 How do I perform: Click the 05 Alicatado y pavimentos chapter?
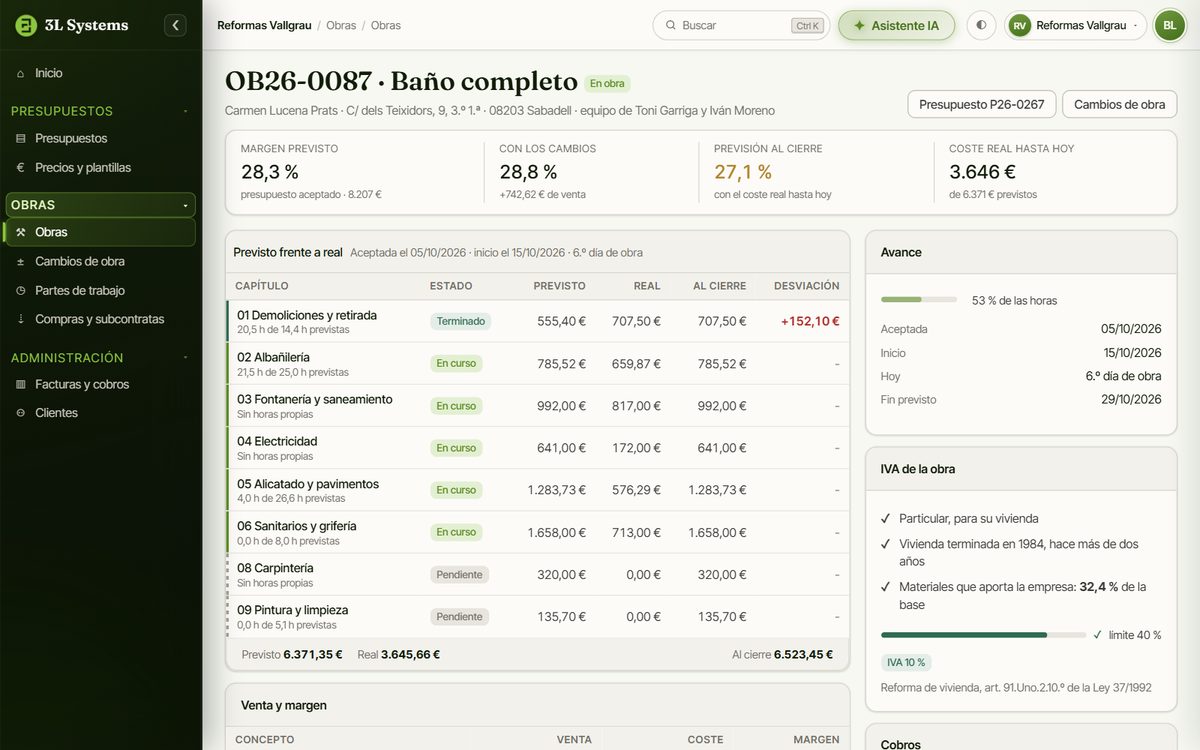click(x=308, y=484)
